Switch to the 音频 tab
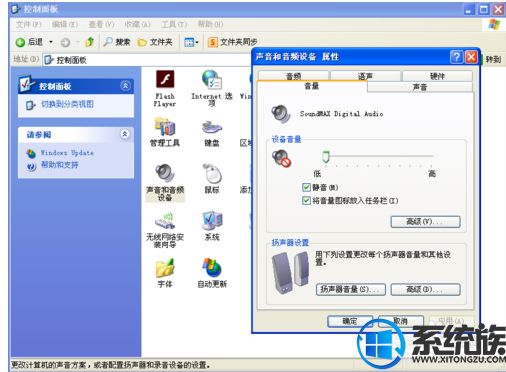 click(x=293, y=76)
